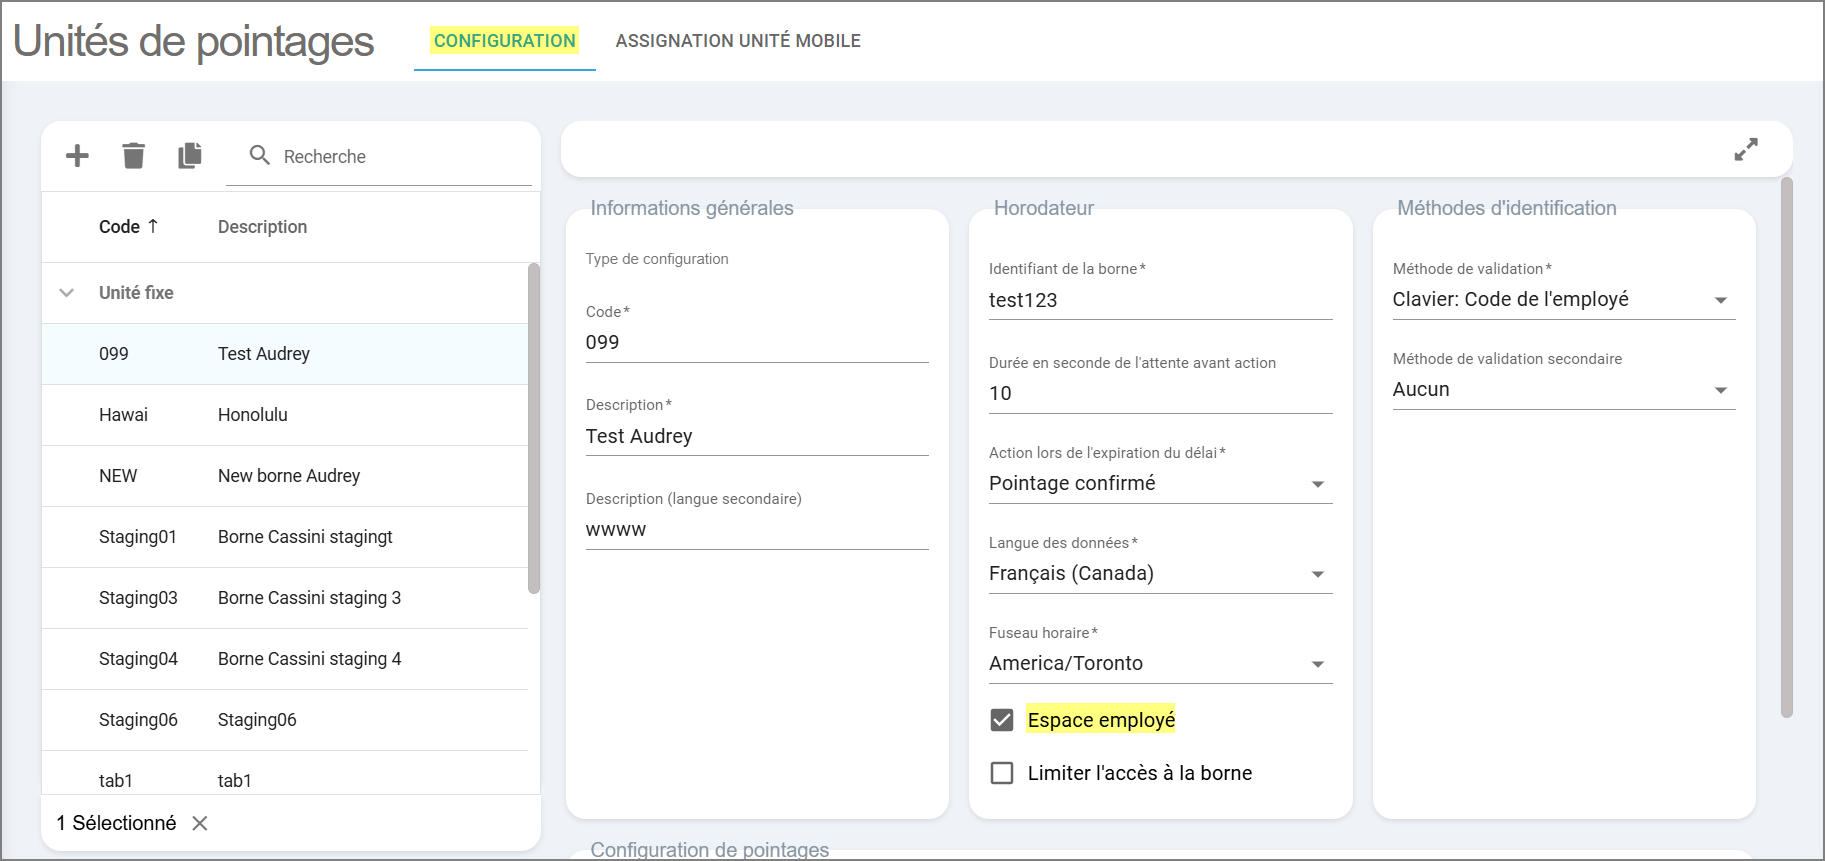Click the duplicate copy icon
1825x861 pixels.
pos(190,156)
